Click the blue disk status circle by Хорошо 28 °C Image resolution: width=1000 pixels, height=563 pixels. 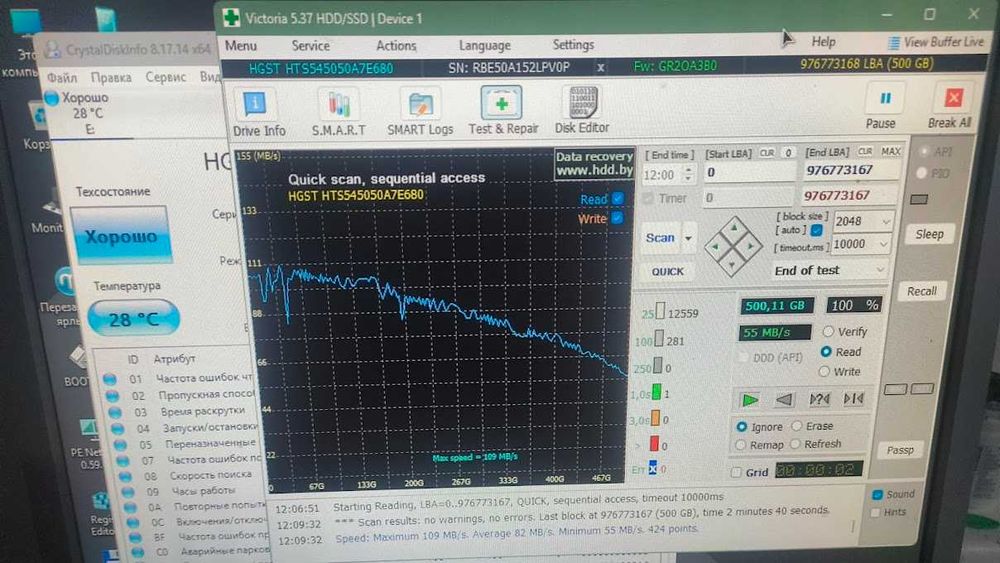52,98
